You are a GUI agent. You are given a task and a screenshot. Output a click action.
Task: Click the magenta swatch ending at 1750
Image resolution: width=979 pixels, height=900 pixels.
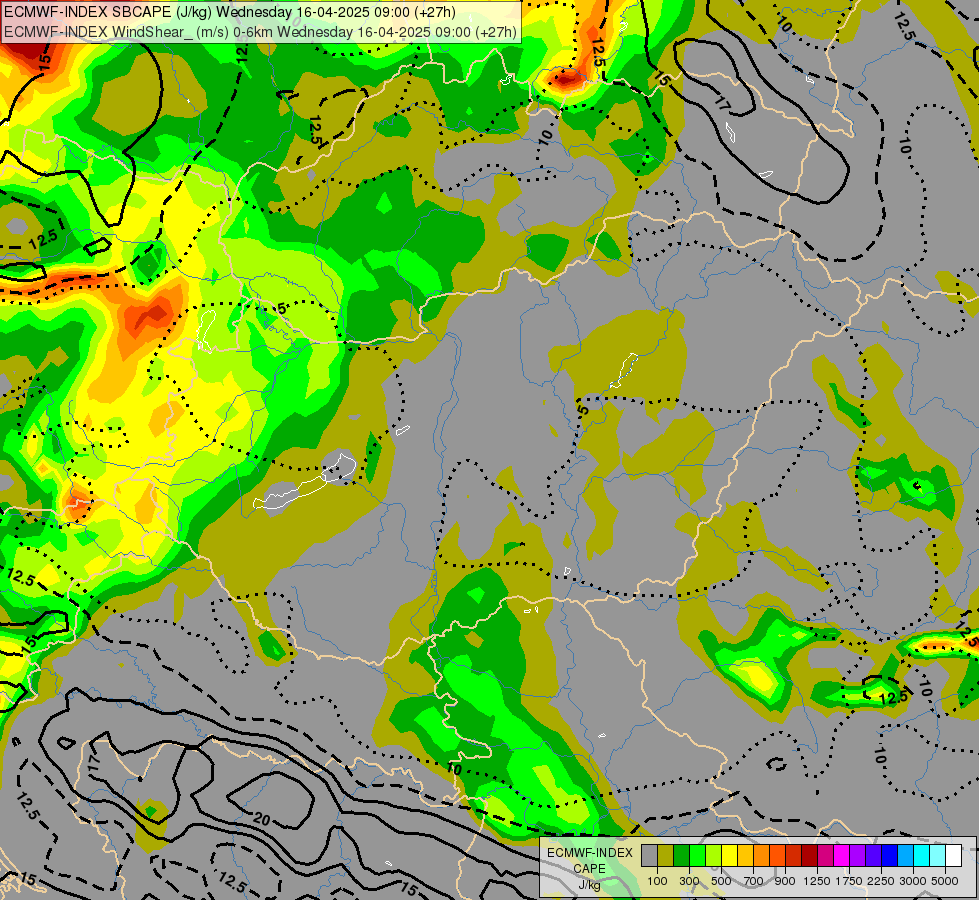(842, 856)
